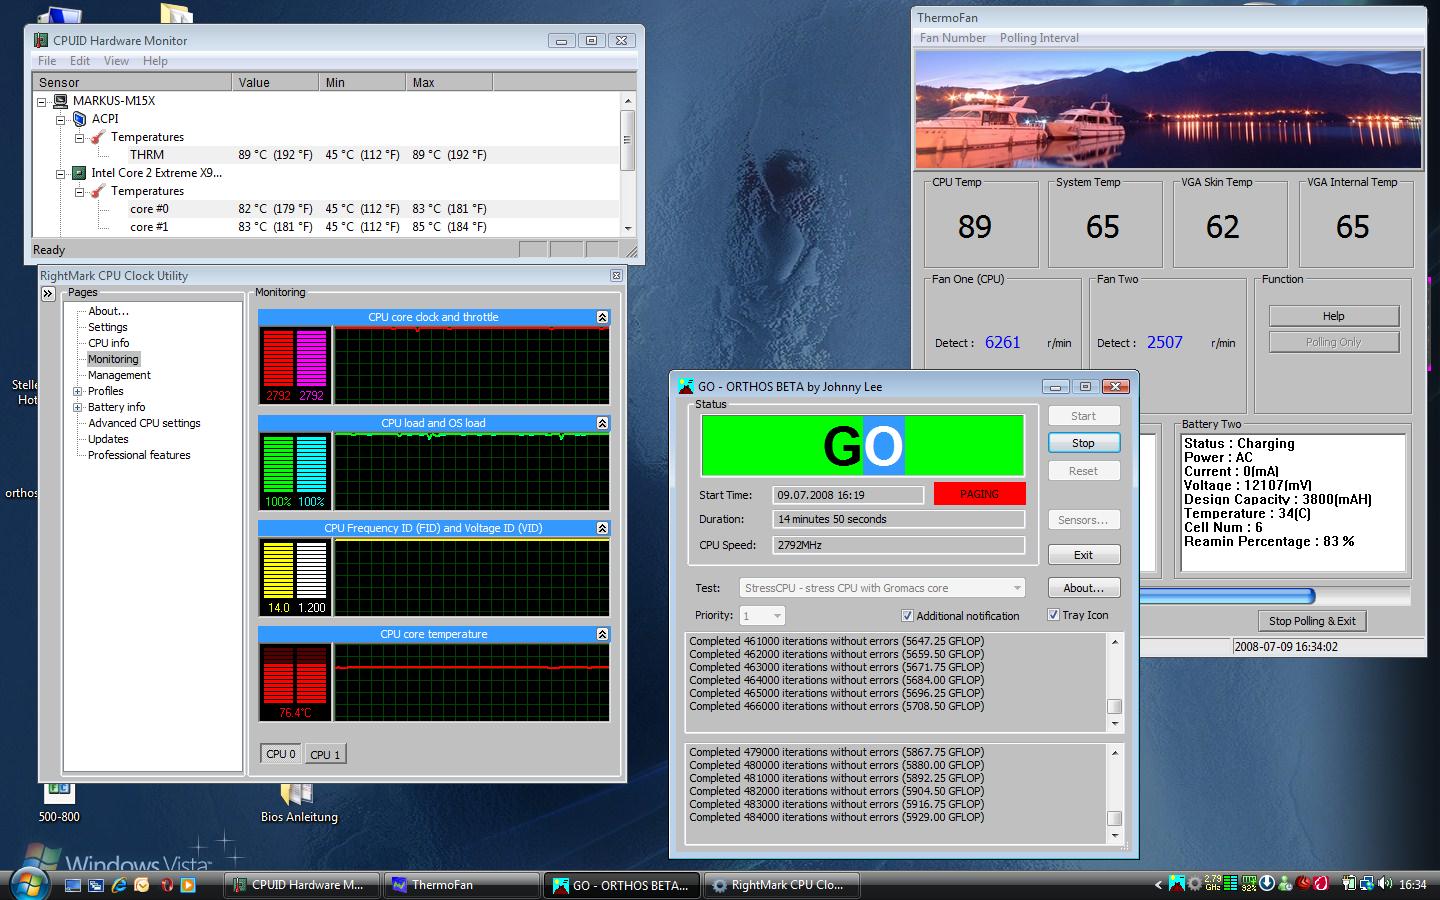Open ThermoFan's Polling Interval menu
Image resolution: width=1440 pixels, height=900 pixels.
point(1039,38)
